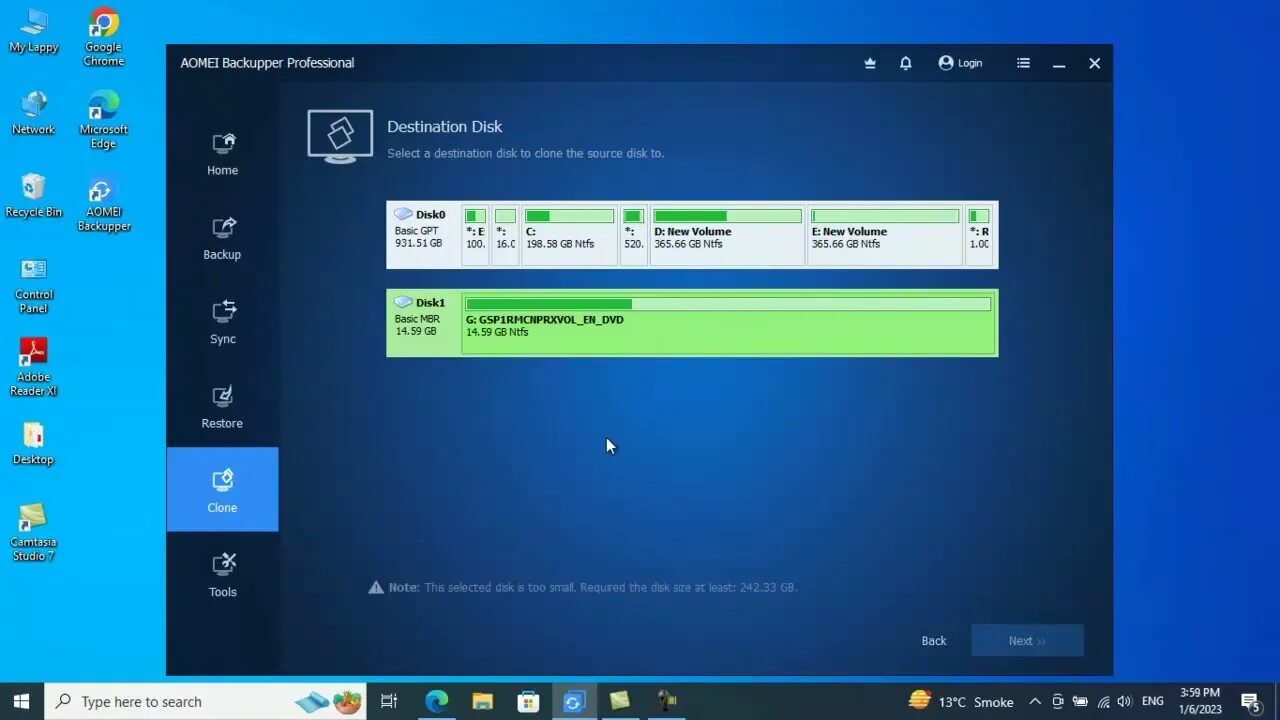Viewport: 1280px width, 720px height.
Task: Click the C: 198.58 GB partition
Action: tap(569, 236)
